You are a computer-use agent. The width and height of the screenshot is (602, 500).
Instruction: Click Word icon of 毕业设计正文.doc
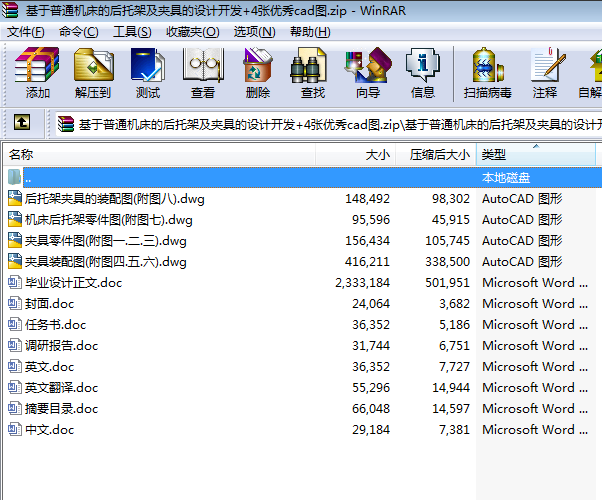(x=15, y=282)
